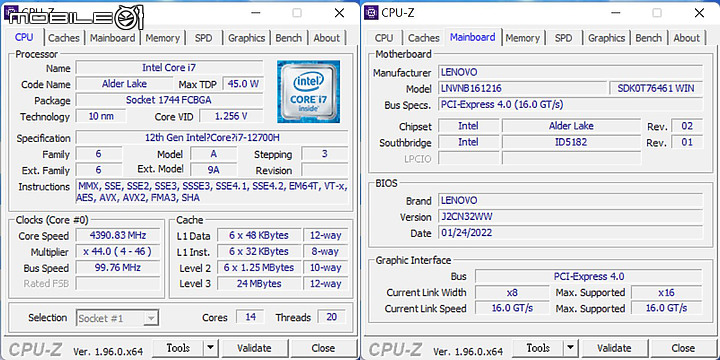This screenshot has width=720, height=360.
Task: Click Cores count value '14'
Action: click(x=250, y=317)
